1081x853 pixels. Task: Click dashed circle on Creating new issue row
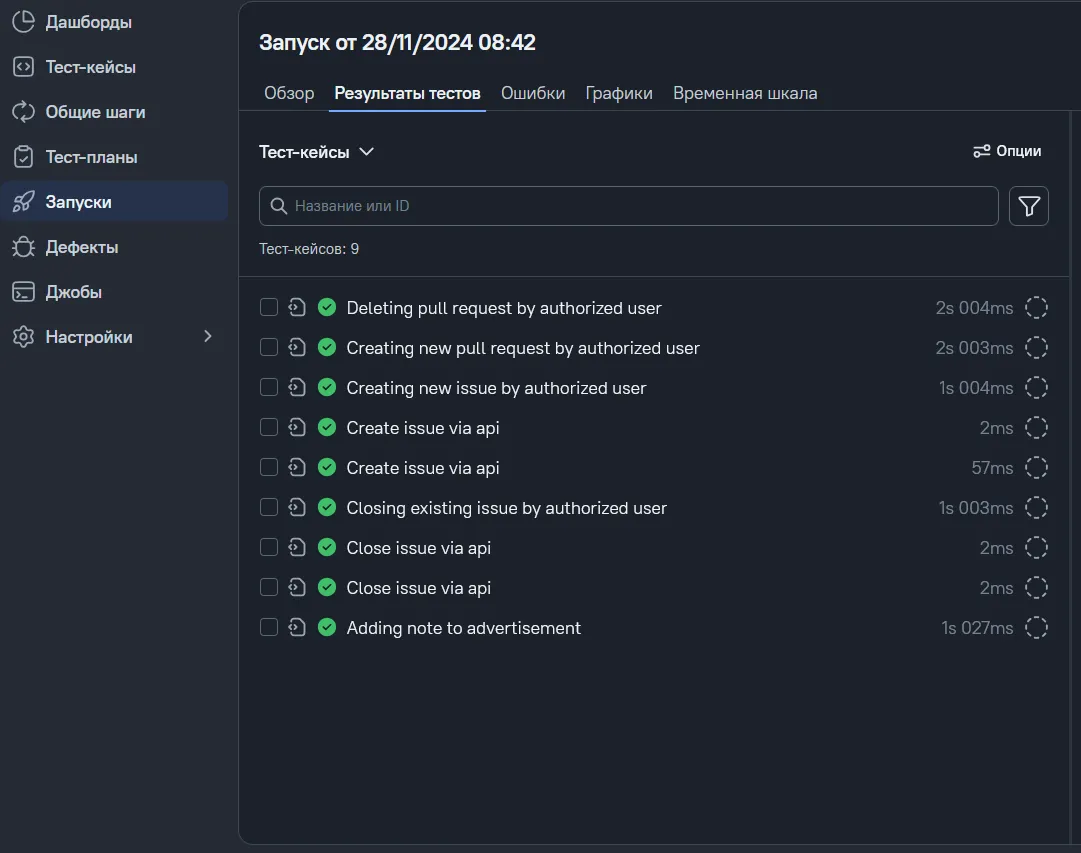(1036, 388)
